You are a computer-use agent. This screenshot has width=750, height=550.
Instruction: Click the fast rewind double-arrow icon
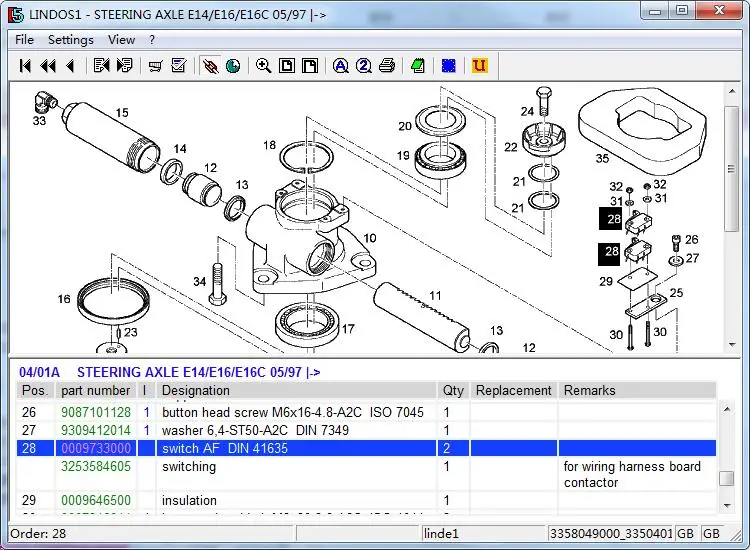click(x=47, y=66)
